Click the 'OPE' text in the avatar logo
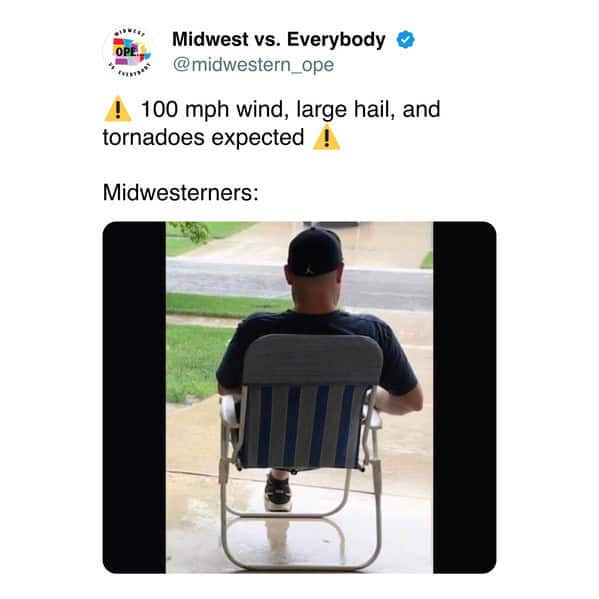The image size is (599, 599). coord(125,52)
